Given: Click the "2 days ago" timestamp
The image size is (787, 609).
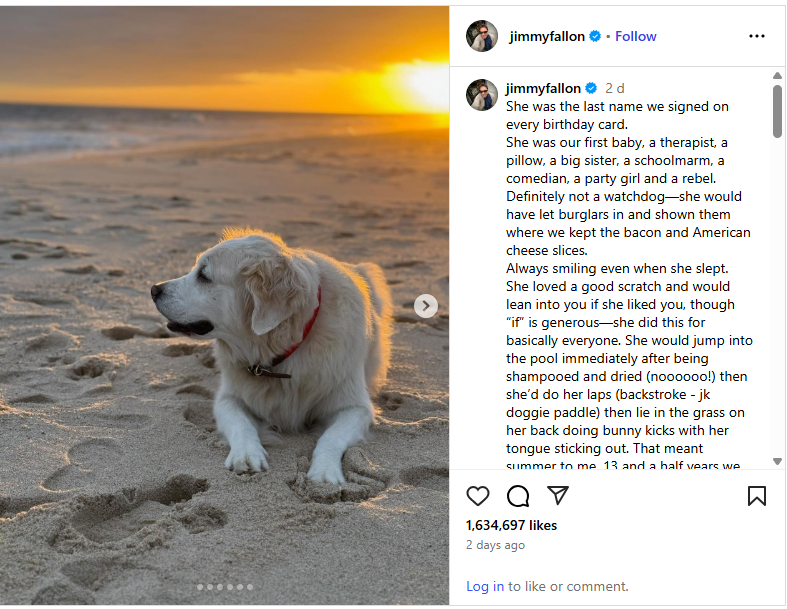Looking at the screenshot, I should [495, 545].
